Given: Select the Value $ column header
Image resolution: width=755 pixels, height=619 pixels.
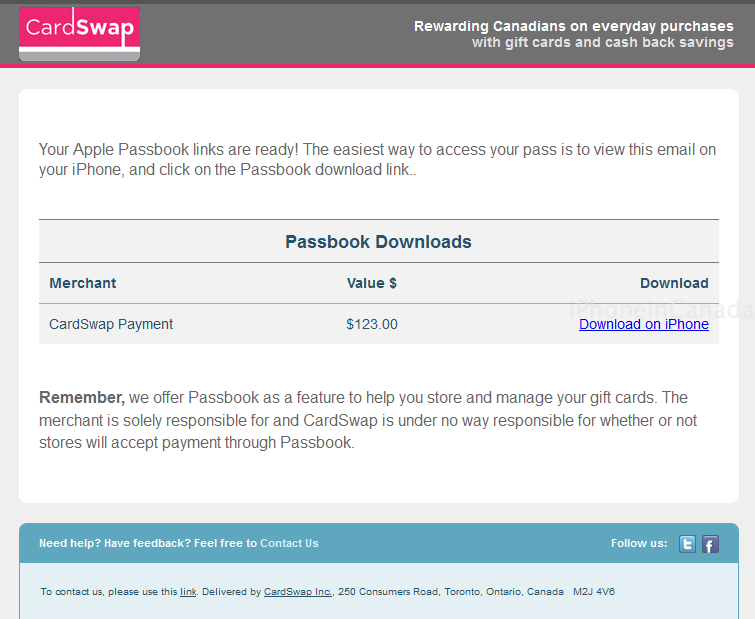Looking at the screenshot, I should [x=372, y=283].
